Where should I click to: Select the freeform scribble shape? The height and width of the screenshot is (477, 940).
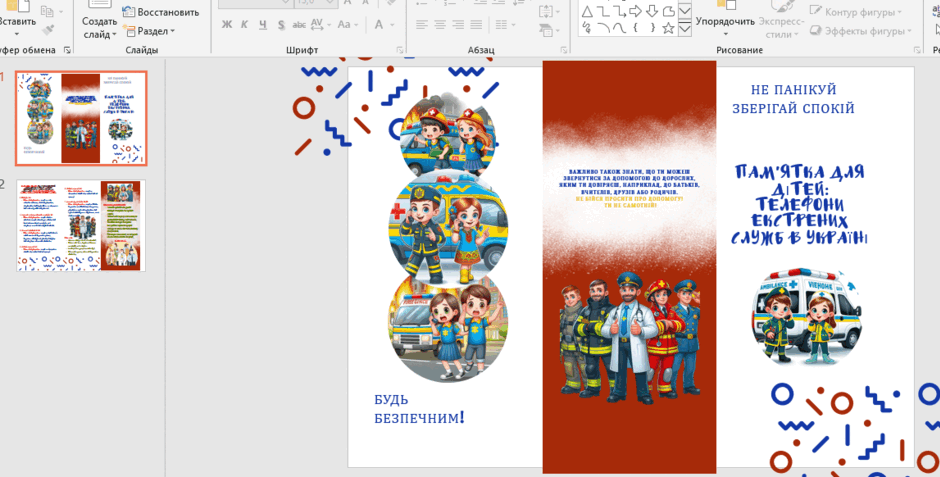pyautogui.click(x=587, y=28)
